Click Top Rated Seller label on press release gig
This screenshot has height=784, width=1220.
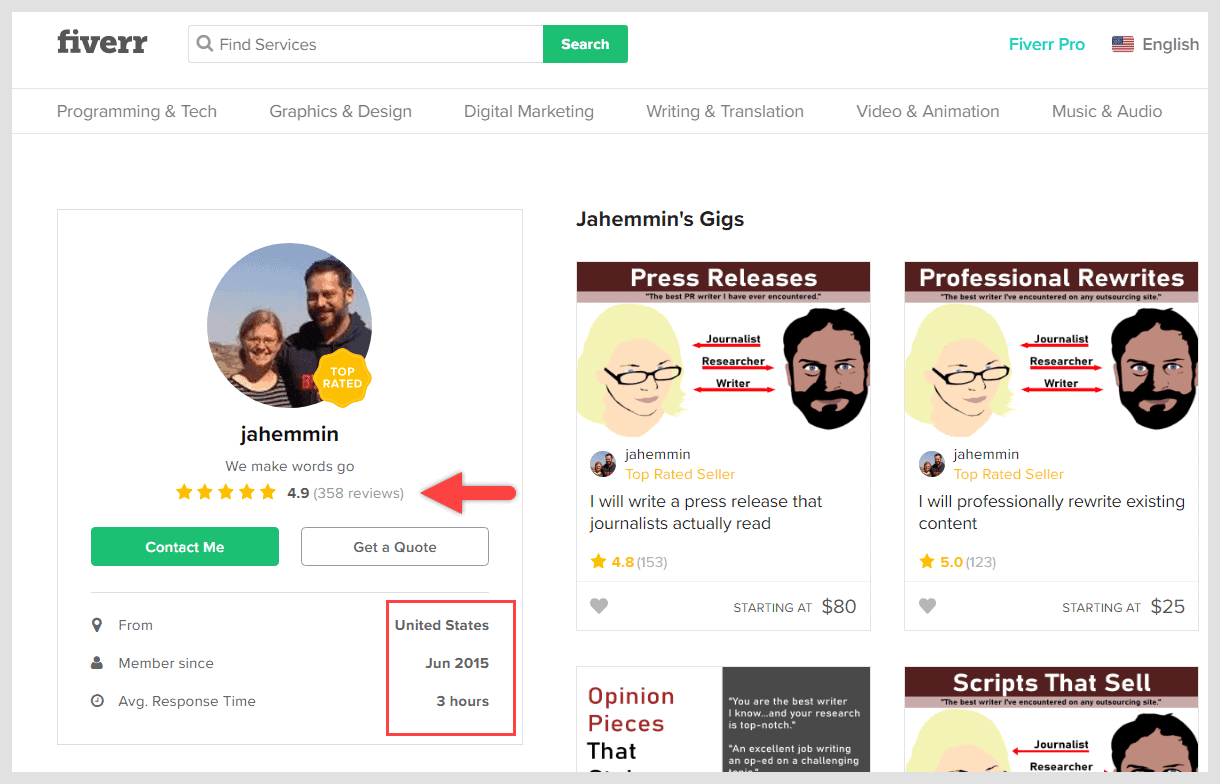(680, 474)
